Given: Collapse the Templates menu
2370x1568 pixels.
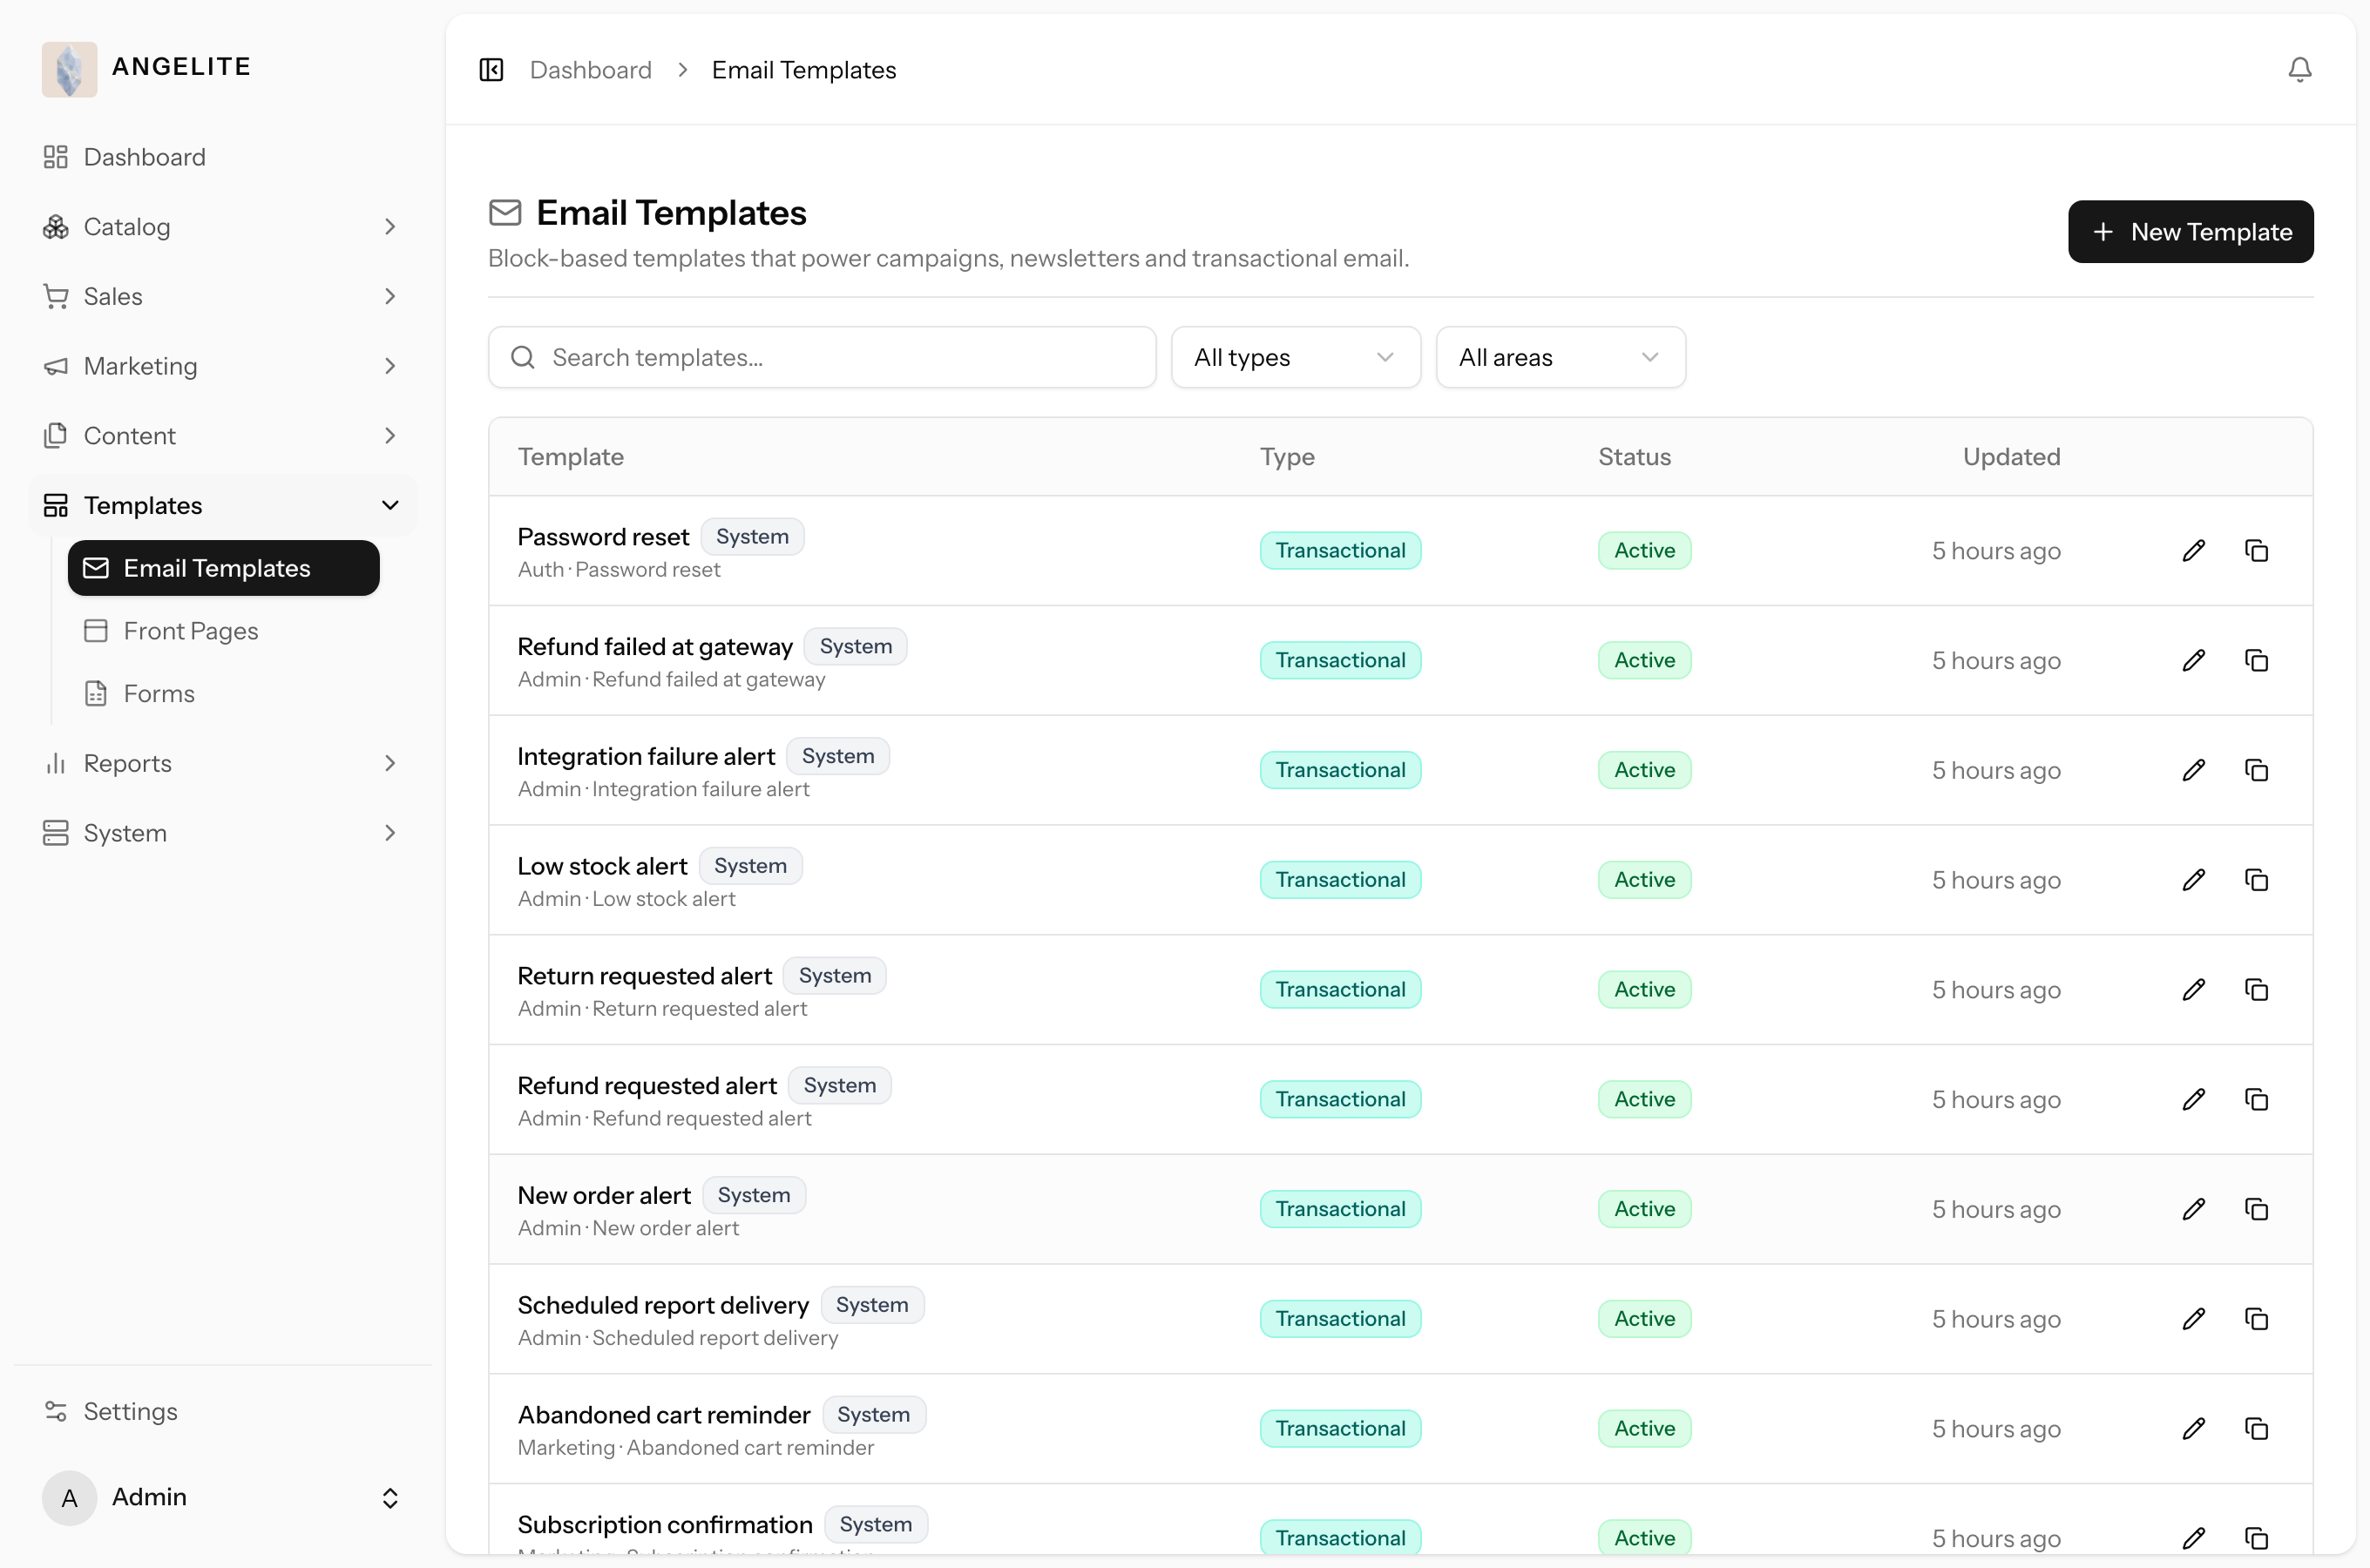Looking at the screenshot, I should (222, 506).
